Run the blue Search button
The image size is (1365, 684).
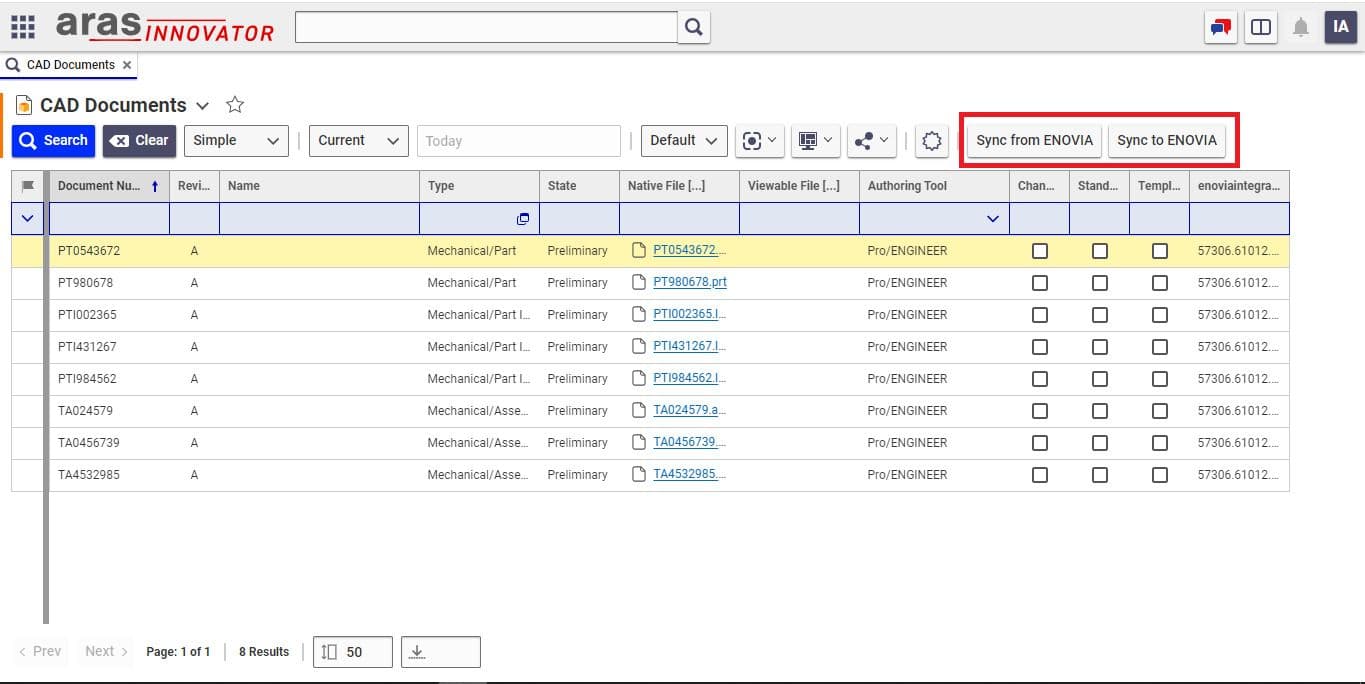(x=53, y=141)
